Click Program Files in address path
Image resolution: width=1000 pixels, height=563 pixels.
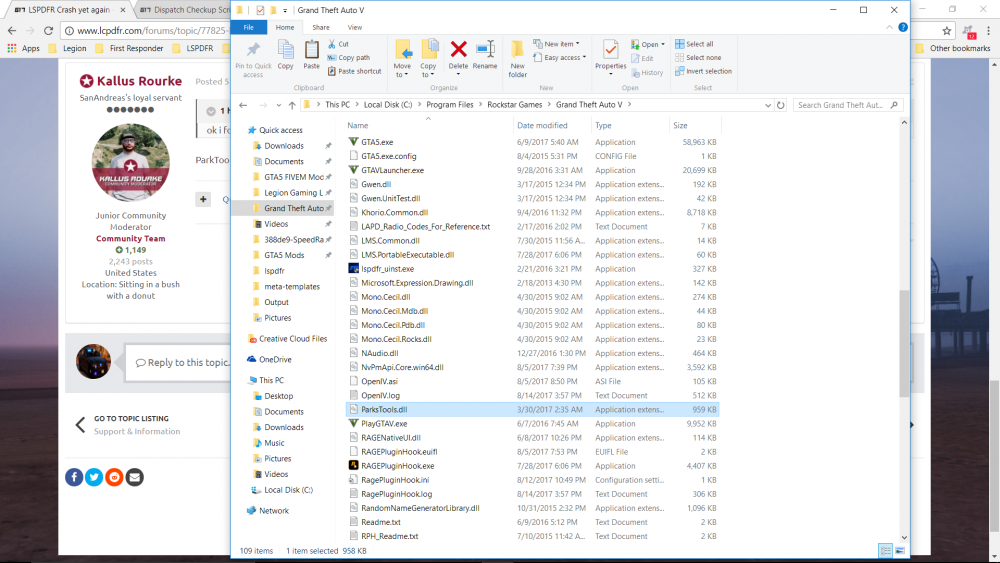pos(450,105)
